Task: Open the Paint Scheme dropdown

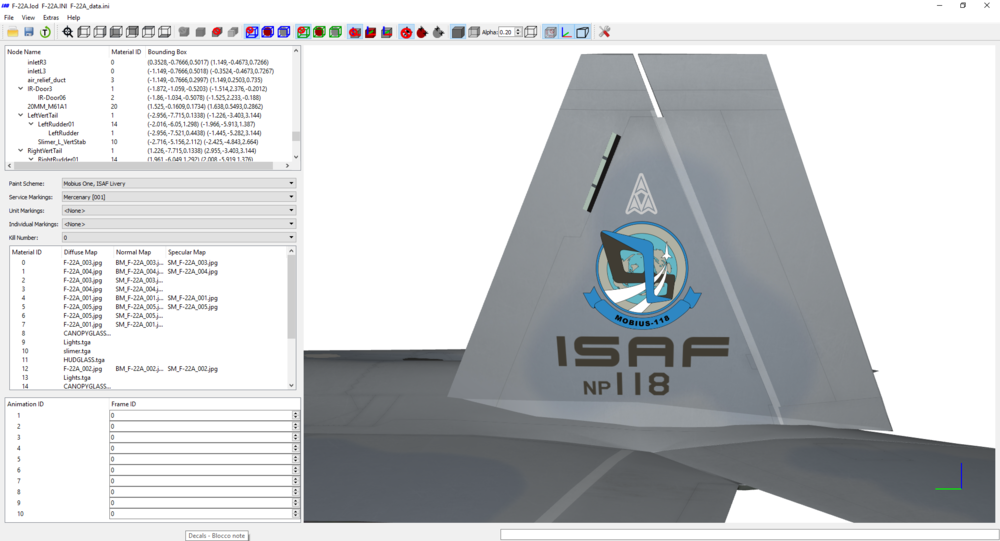Action: click(x=179, y=183)
